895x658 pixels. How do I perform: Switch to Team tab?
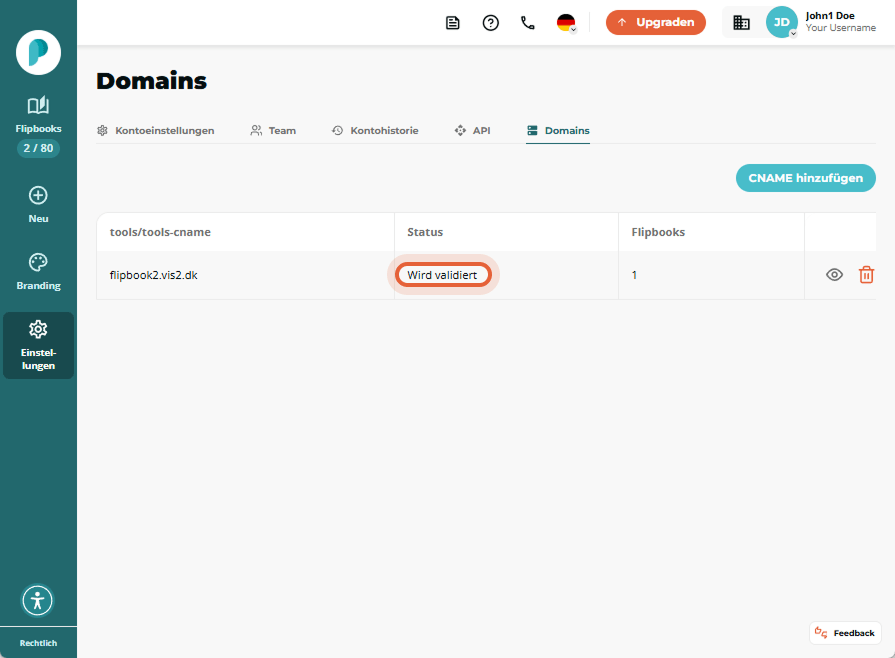pos(273,131)
